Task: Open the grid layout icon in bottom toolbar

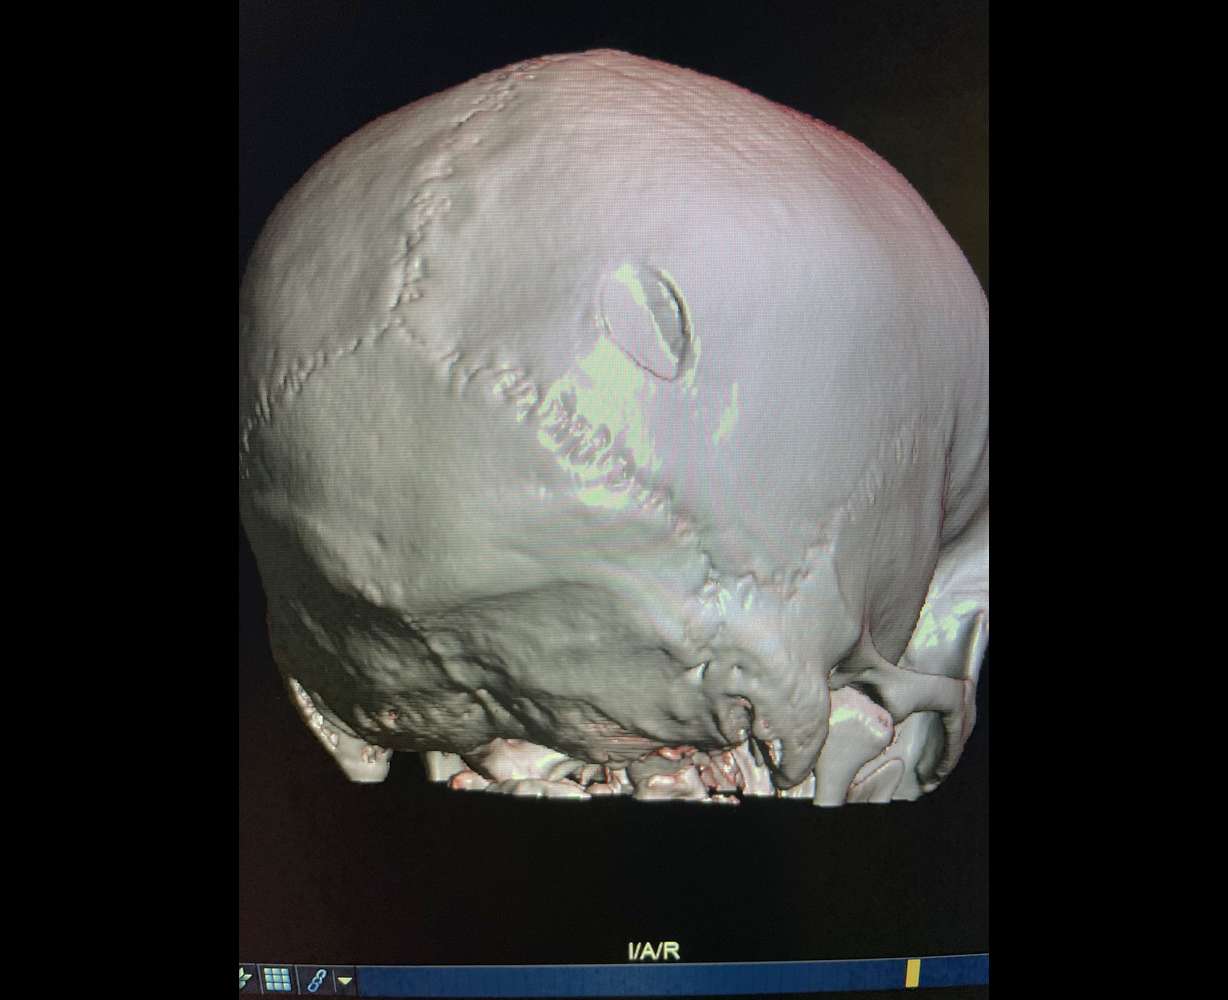Action: point(277,978)
